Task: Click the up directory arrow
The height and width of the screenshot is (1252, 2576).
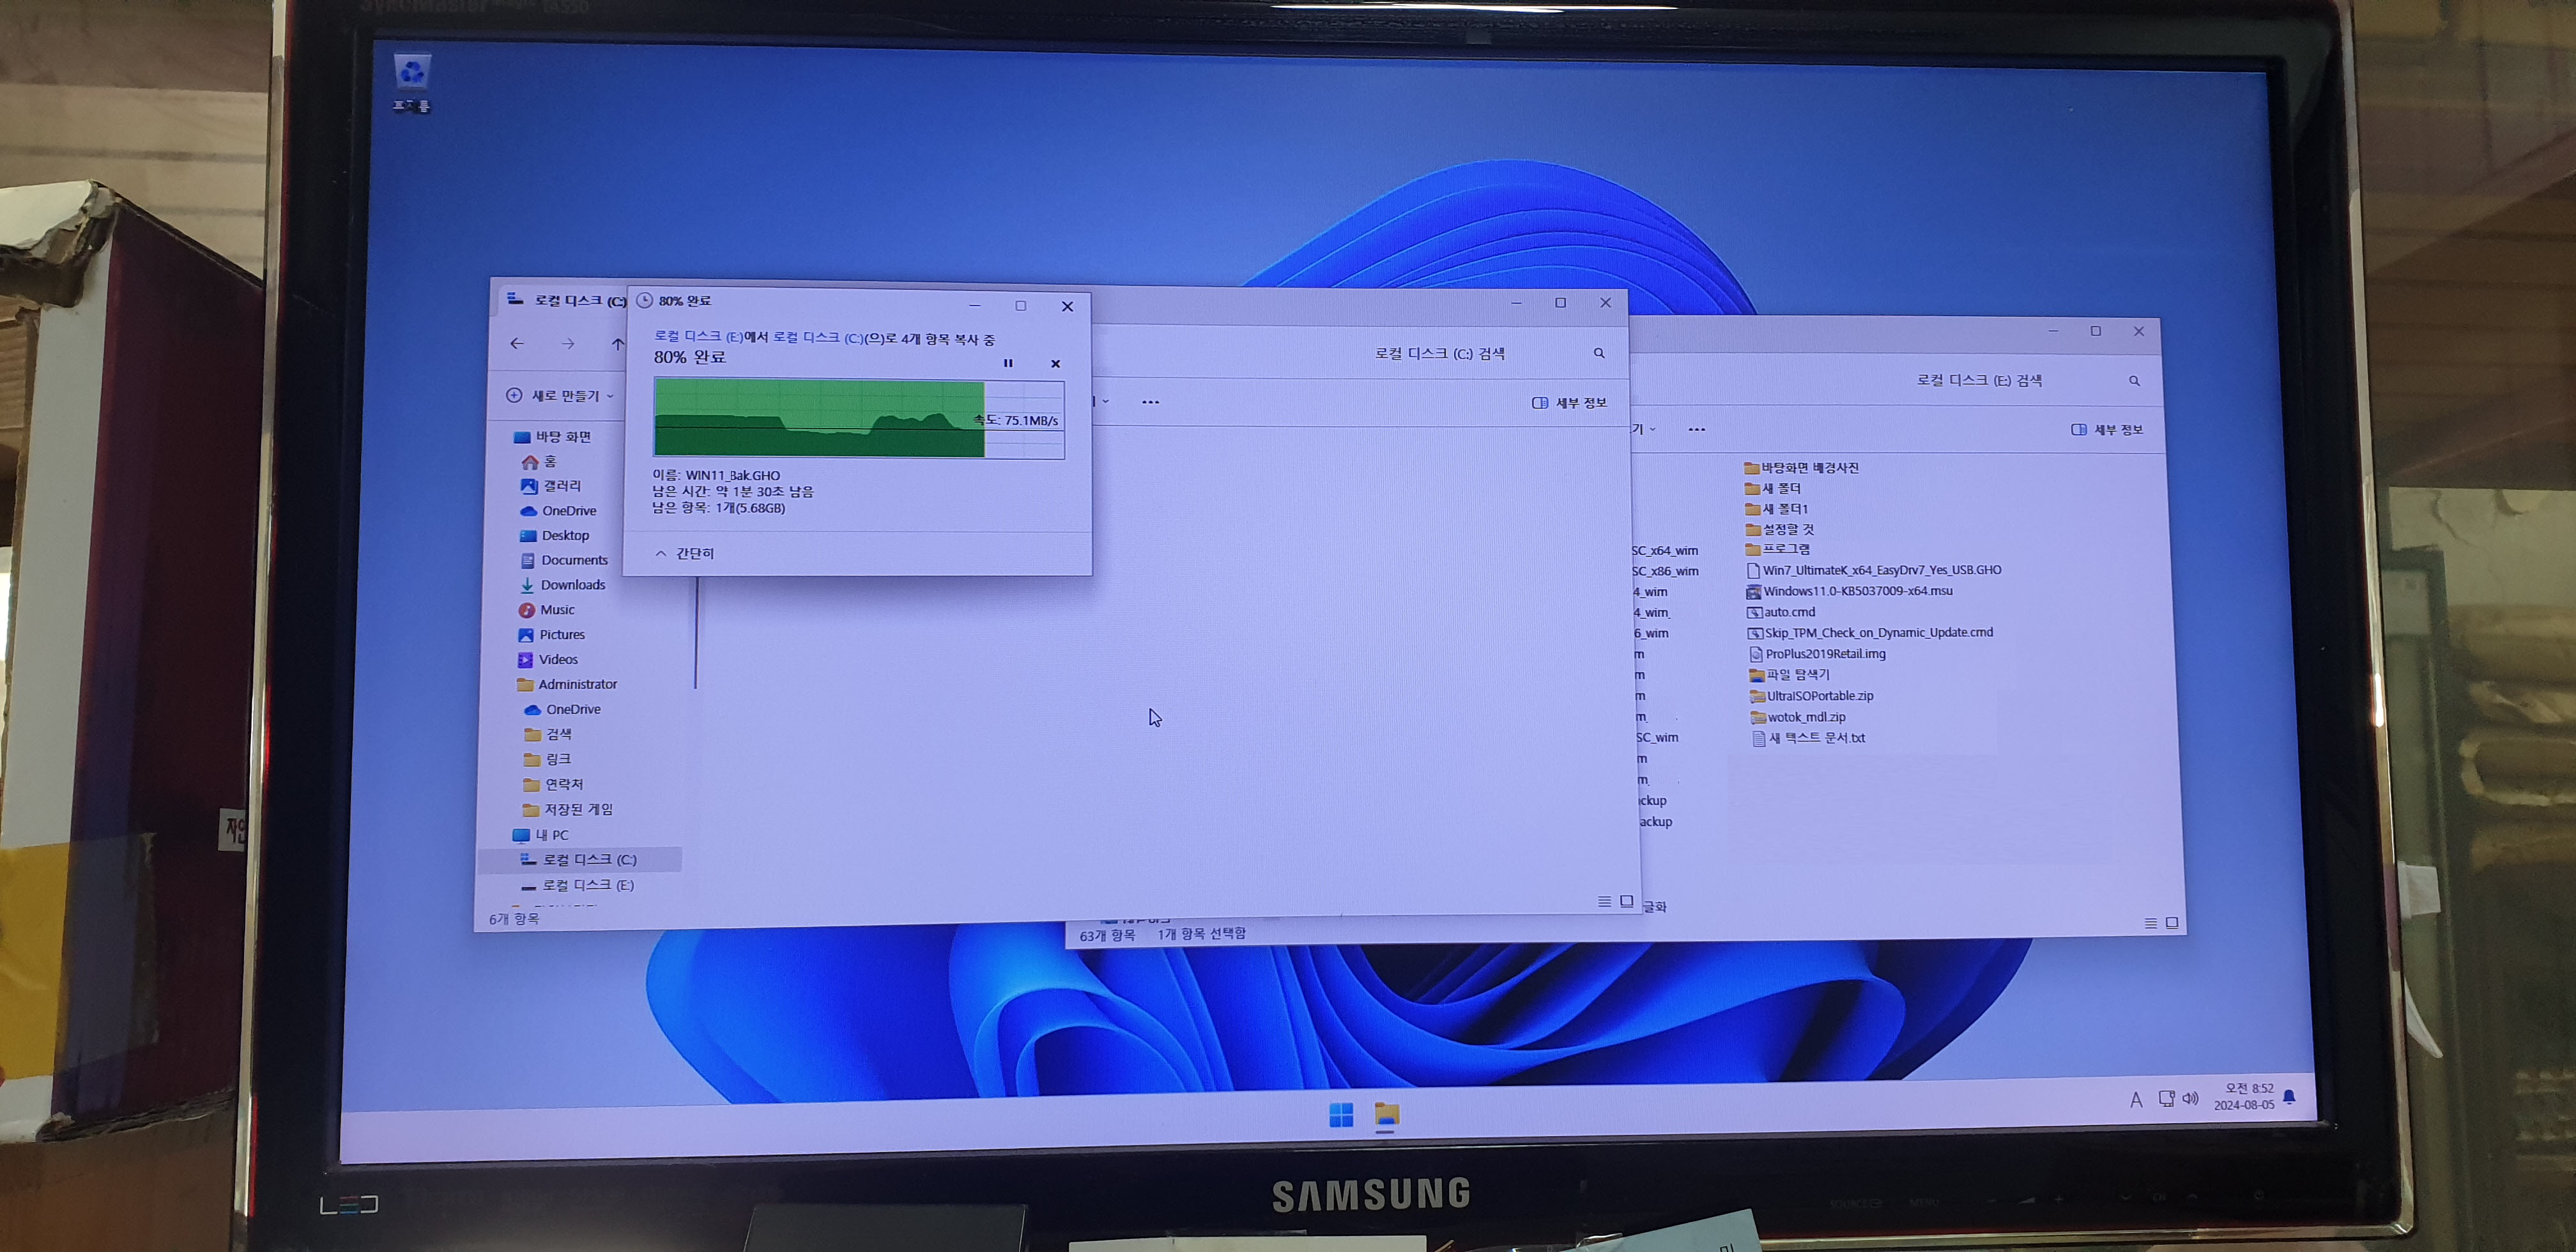Action: point(618,344)
